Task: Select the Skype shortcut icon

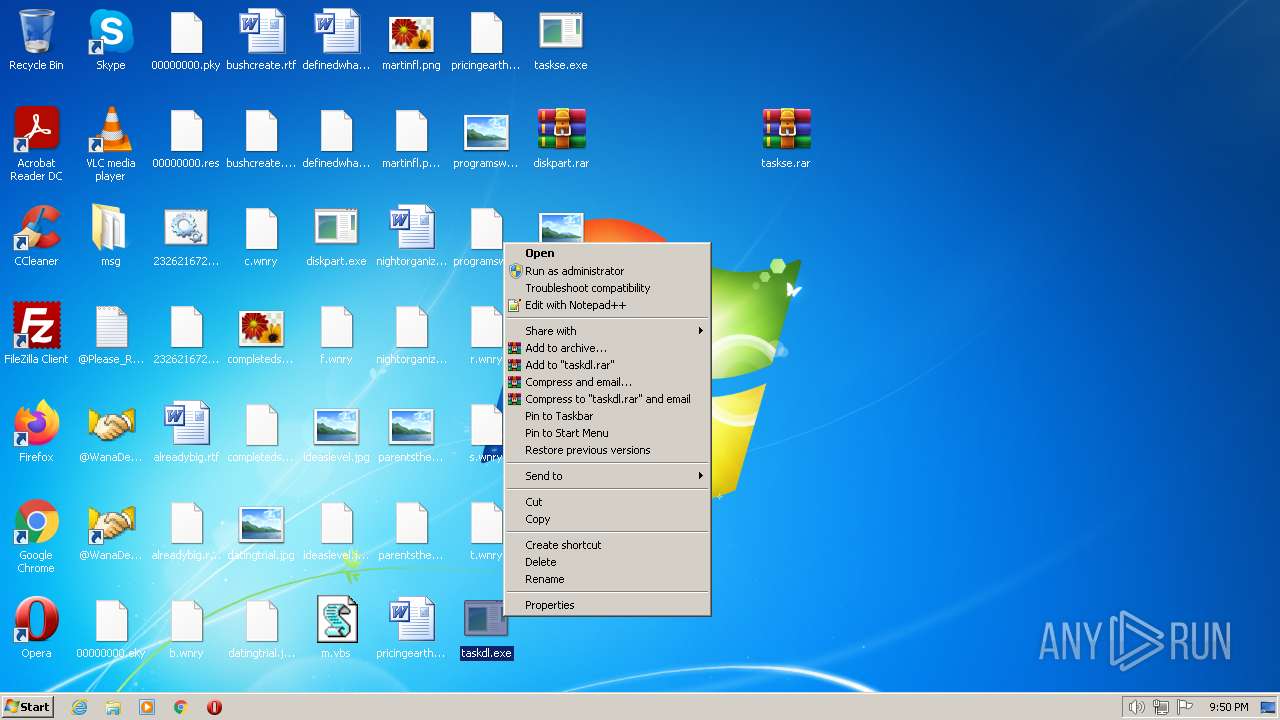Action: 110,40
